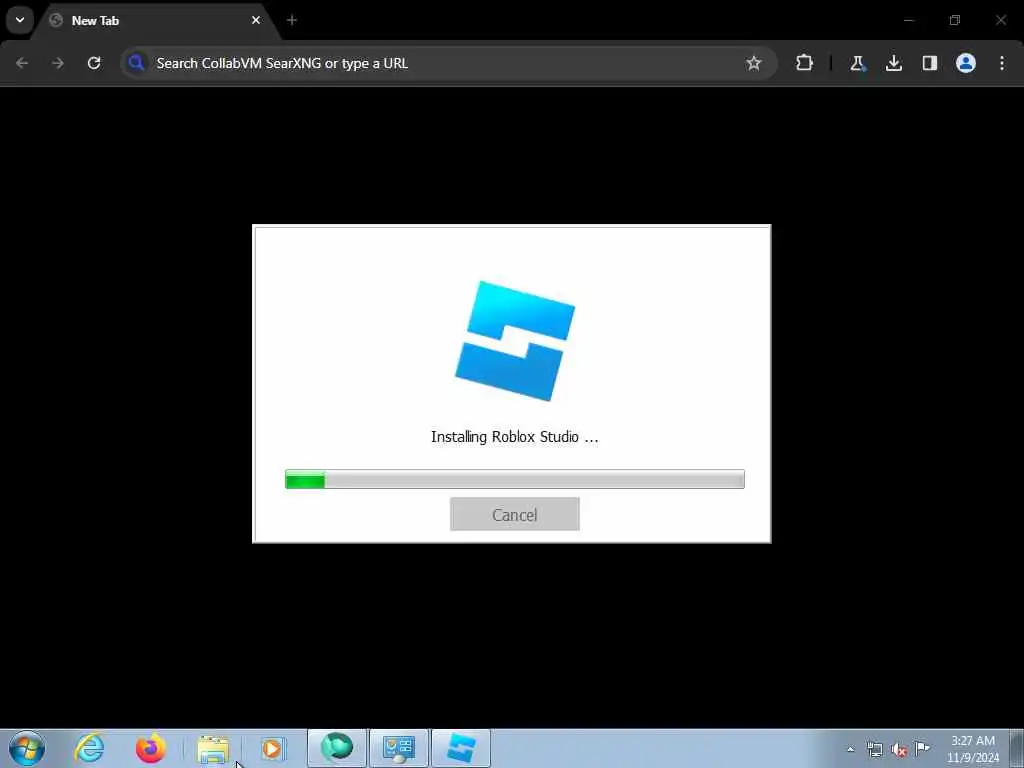Cancel the Roblox Studio installation
1024x768 pixels.
(515, 515)
